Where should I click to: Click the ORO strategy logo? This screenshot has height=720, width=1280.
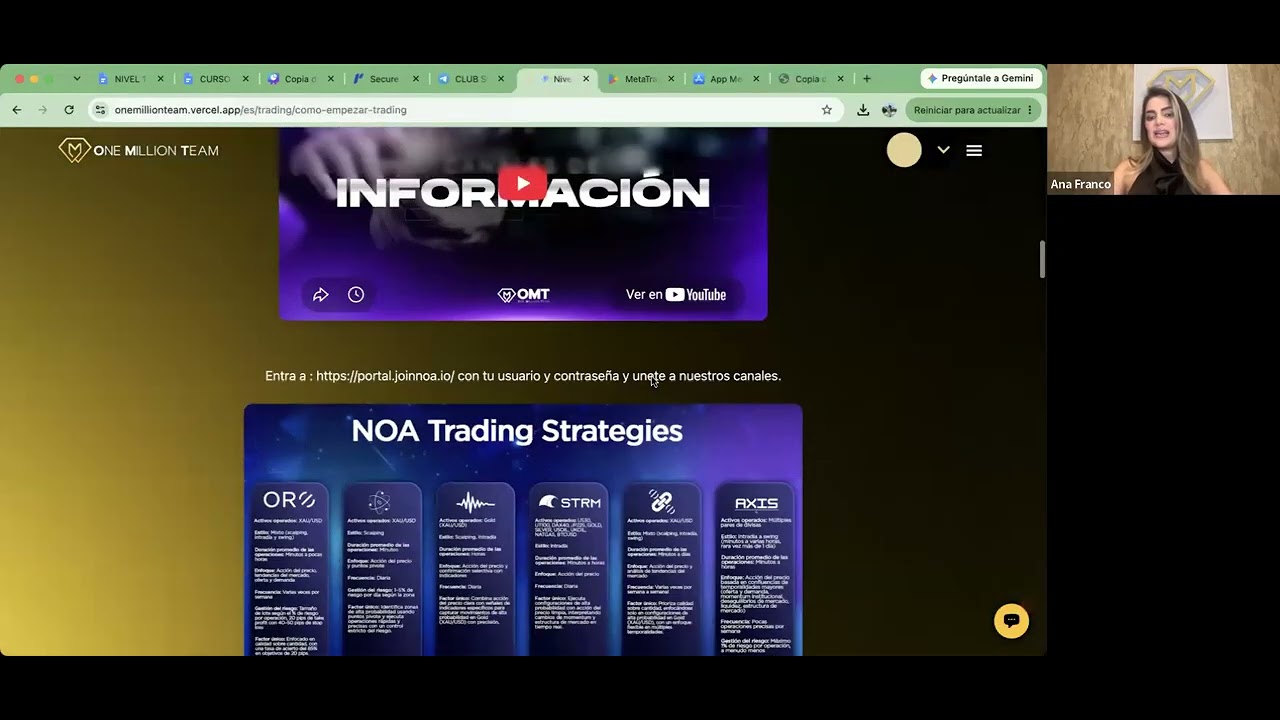tap(289, 500)
